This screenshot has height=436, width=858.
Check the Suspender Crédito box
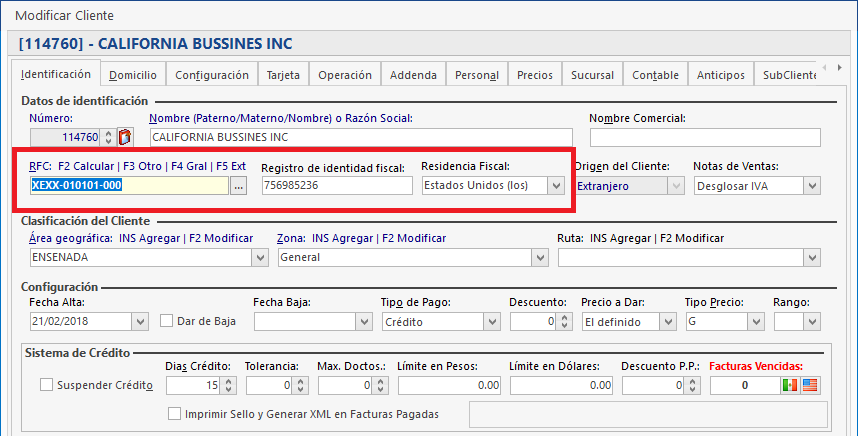(x=46, y=385)
